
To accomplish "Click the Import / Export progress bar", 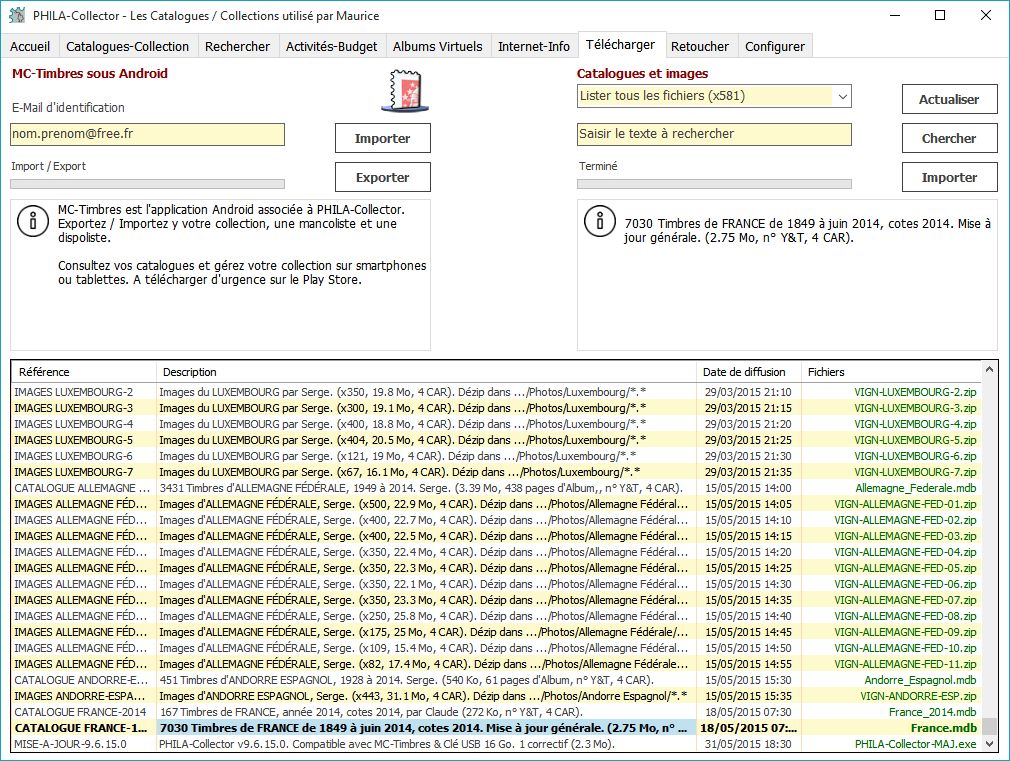I will 148,184.
